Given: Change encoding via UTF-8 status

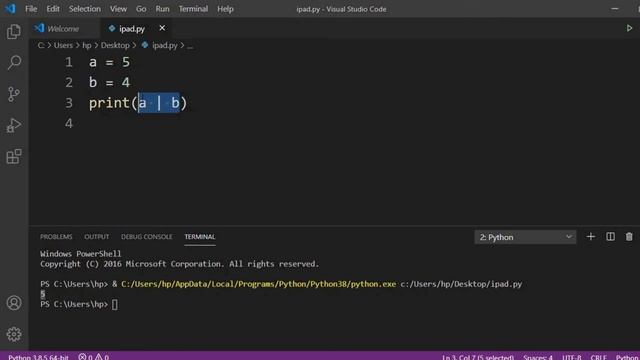Looking at the screenshot, I should point(571,357).
